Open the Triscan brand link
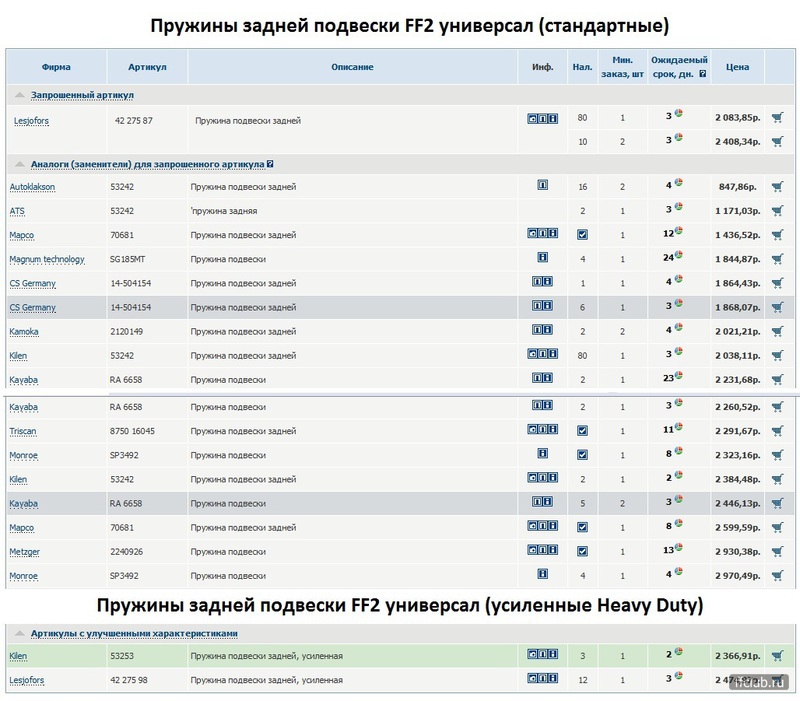This screenshot has width=800, height=701. pyautogui.click(x=23, y=432)
